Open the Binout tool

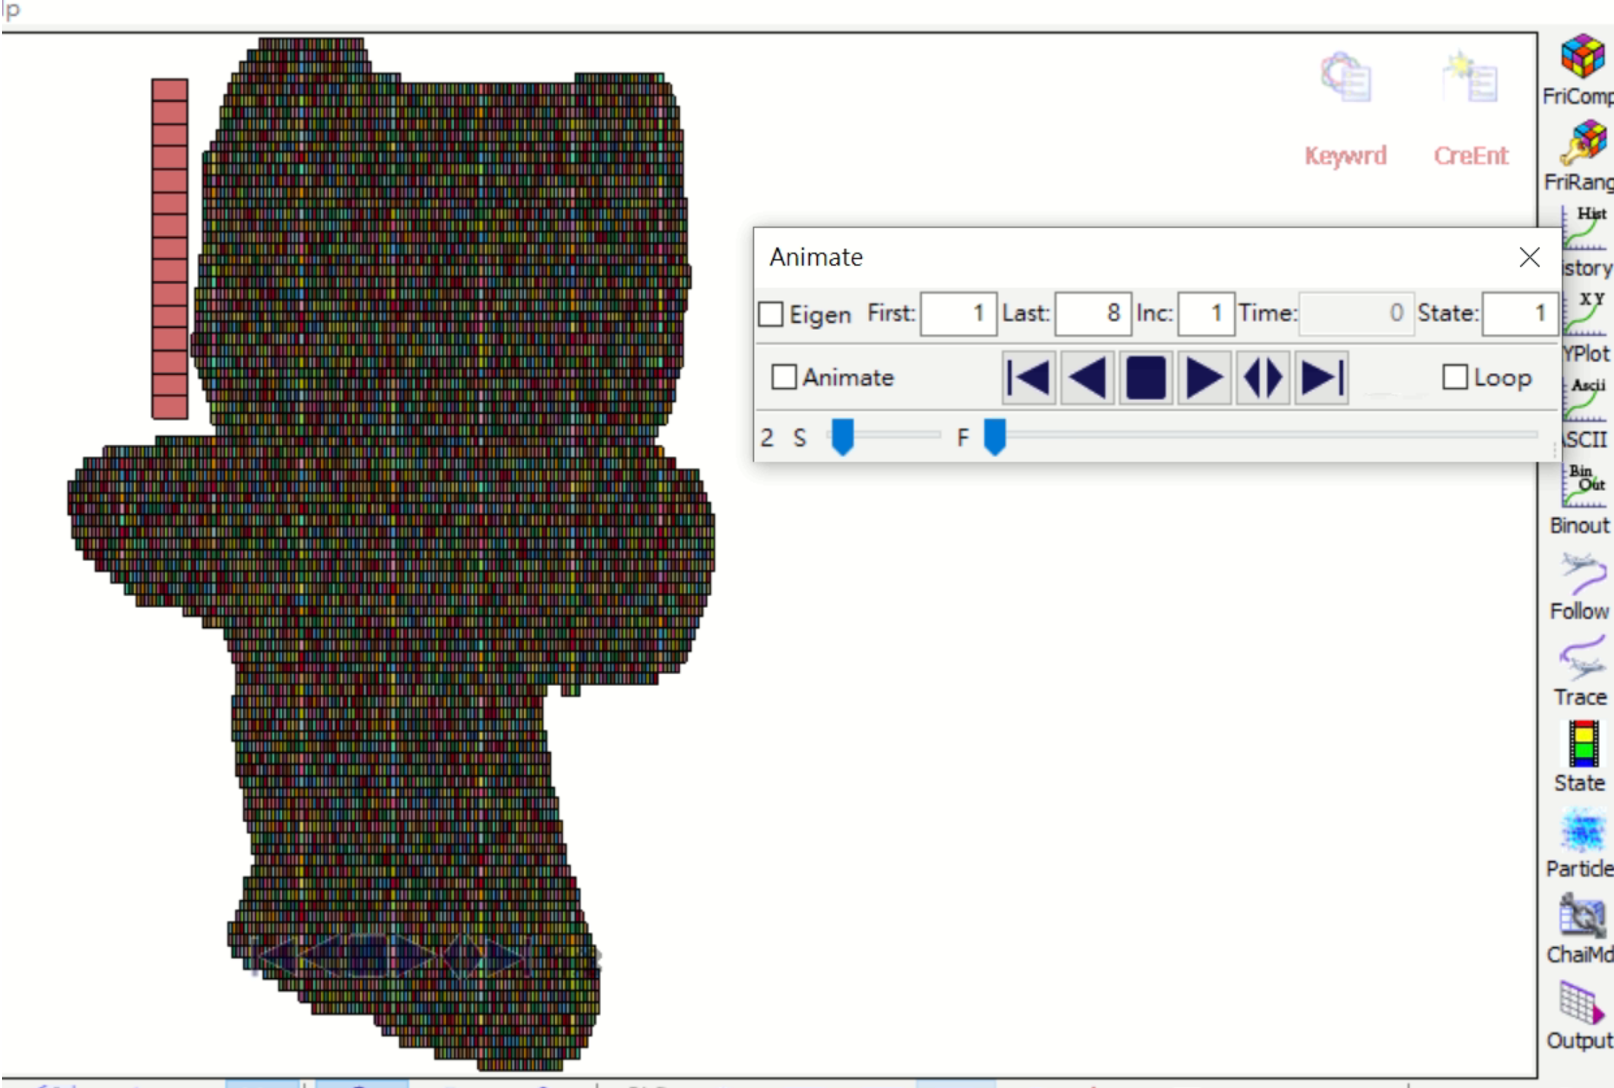point(1582,498)
